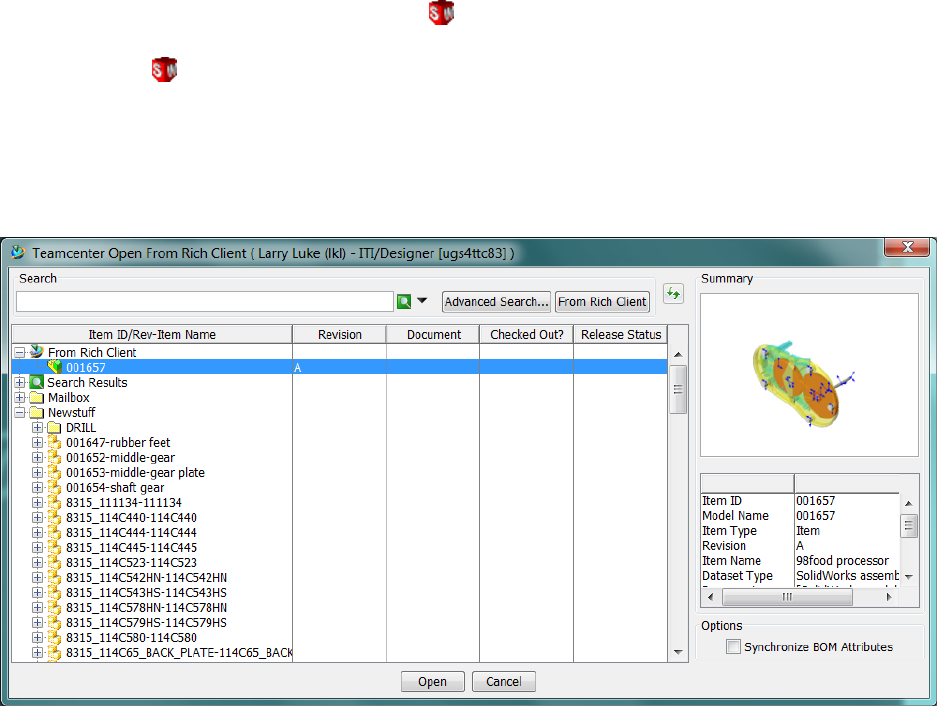Click the tree list scroll-down arrow
This screenshot has height=706, width=937.
point(678,652)
